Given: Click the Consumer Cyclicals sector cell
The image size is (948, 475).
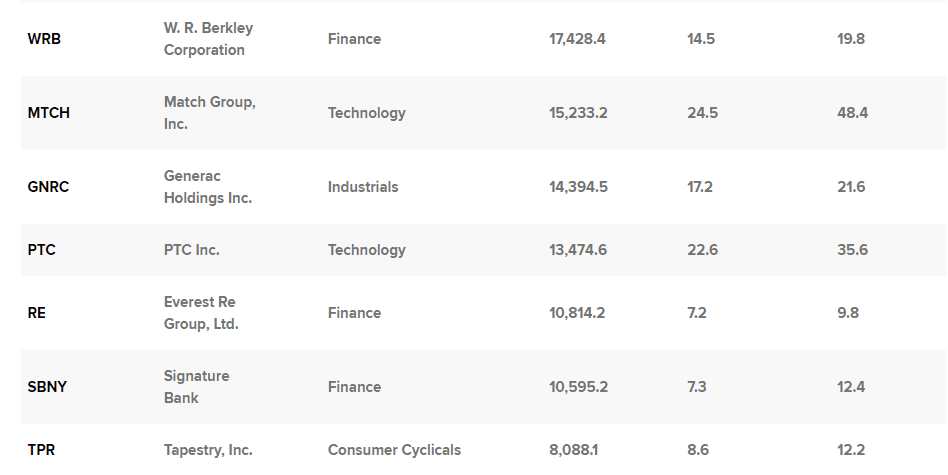Looking at the screenshot, I should coord(395,450).
